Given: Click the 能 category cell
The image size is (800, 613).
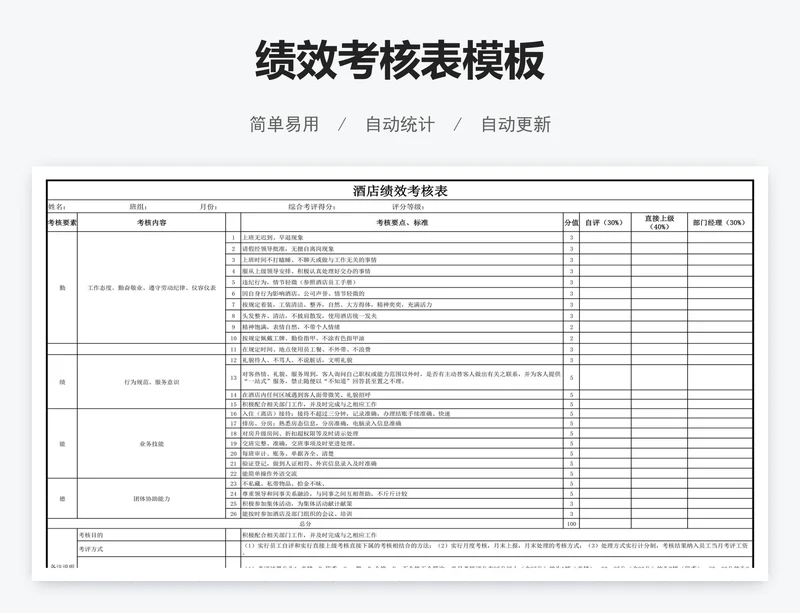Looking at the screenshot, I should coord(62,444).
